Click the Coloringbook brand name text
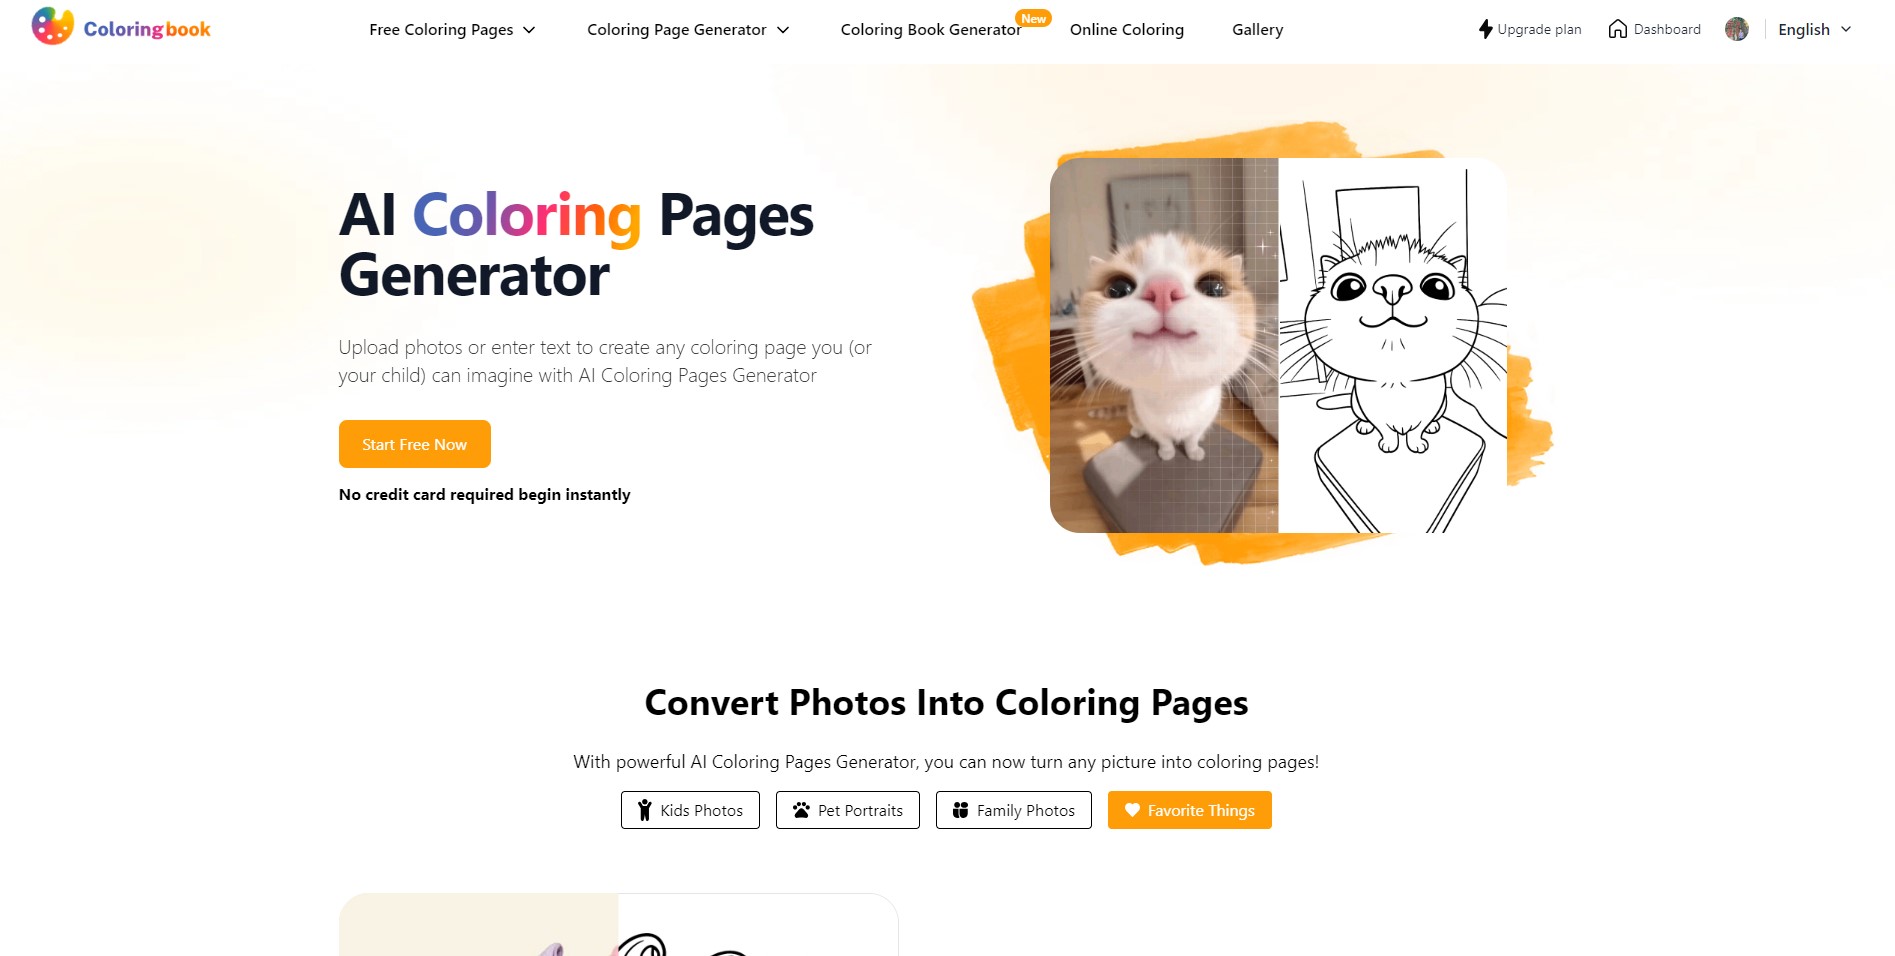The height and width of the screenshot is (956, 1895). [147, 29]
